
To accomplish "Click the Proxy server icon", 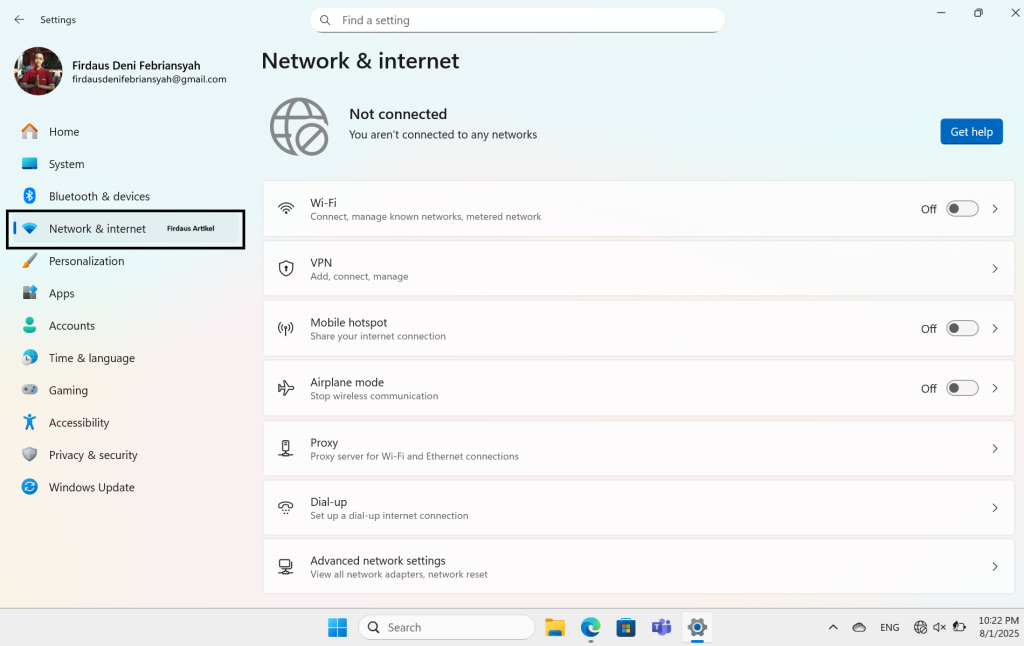I will pos(286,448).
